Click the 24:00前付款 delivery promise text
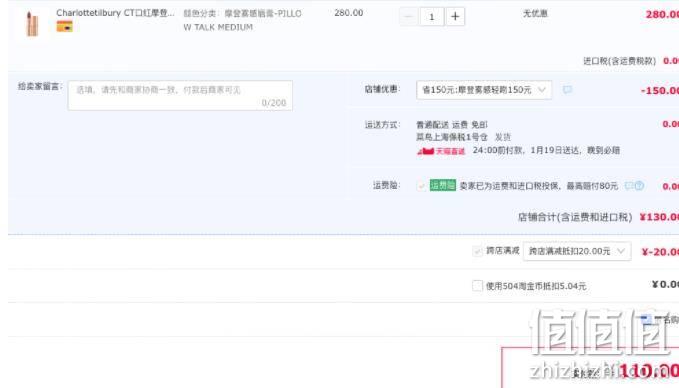679x388 pixels. click(546, 150)
